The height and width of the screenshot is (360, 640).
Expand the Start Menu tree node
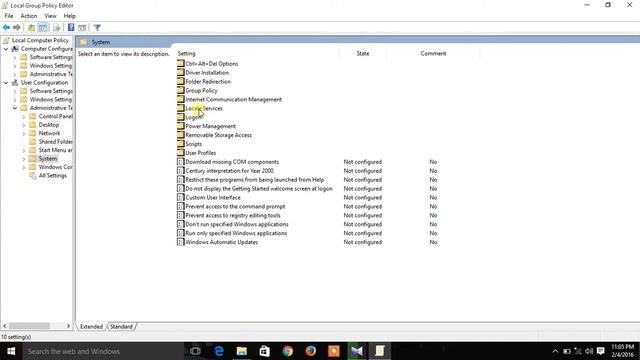24,150
